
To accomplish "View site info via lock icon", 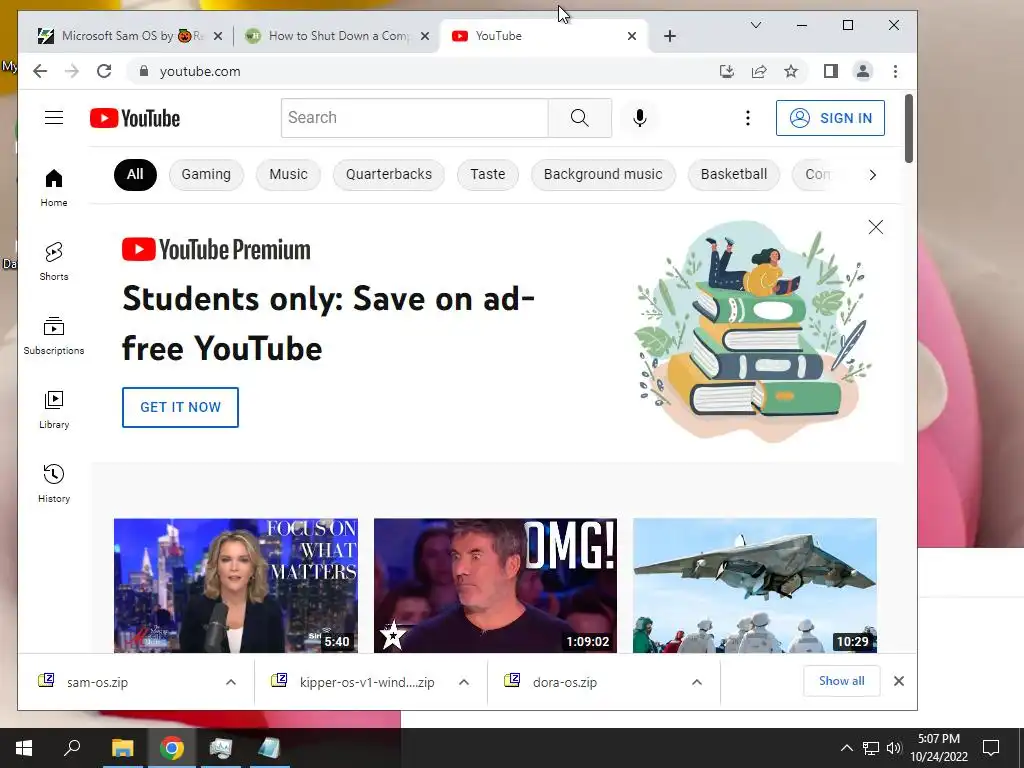I will coord(144,71).
